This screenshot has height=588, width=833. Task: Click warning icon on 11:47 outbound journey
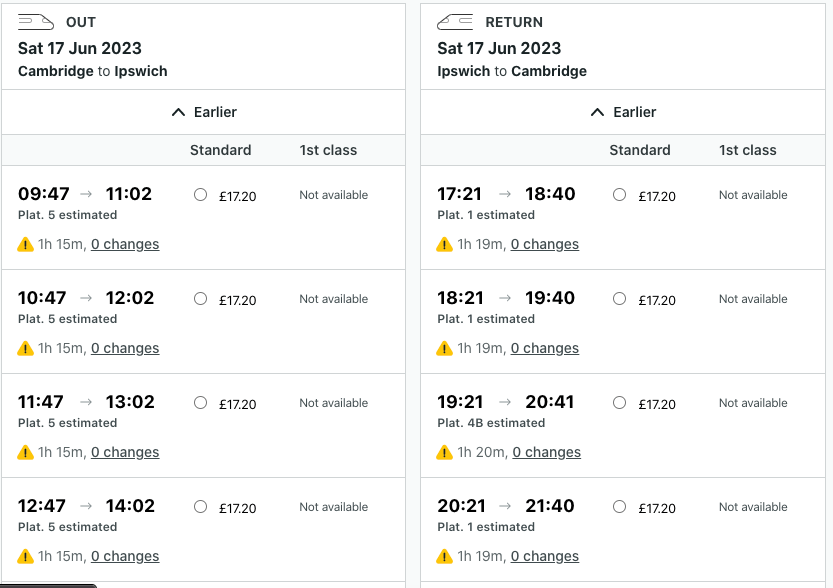25,452
